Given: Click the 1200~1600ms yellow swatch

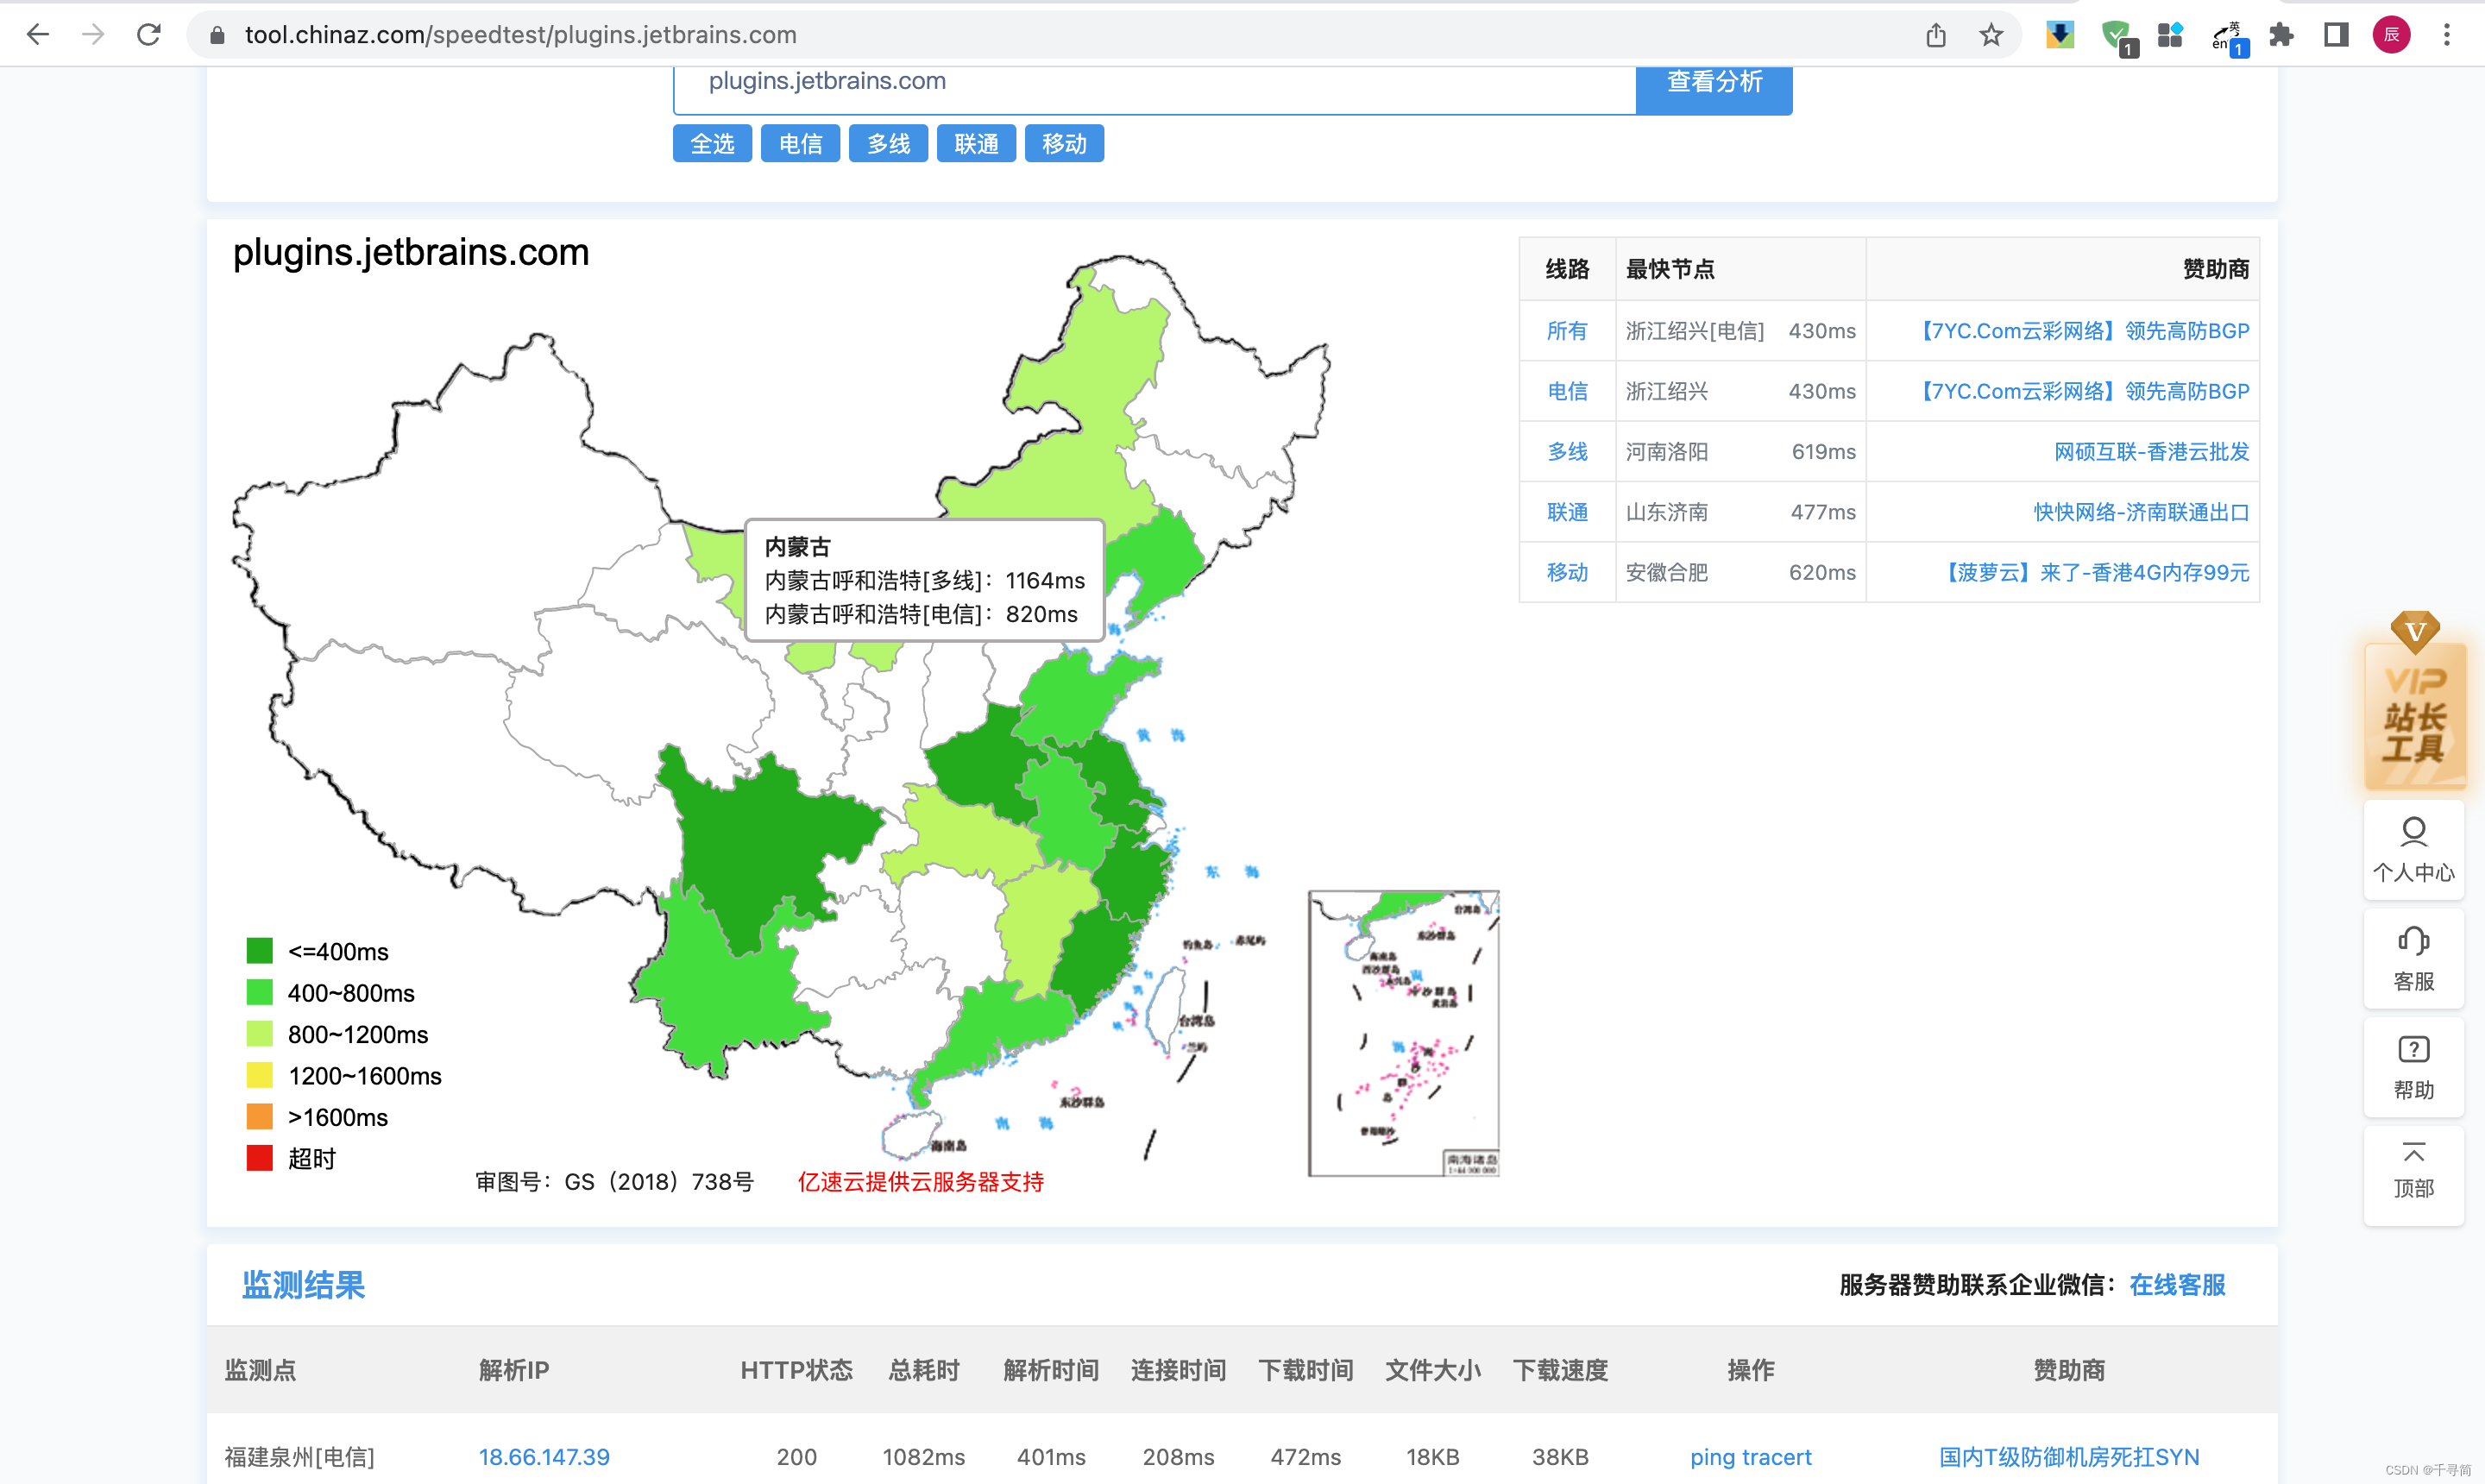Looking at the screenshot, I should [x=259, y=1075].
